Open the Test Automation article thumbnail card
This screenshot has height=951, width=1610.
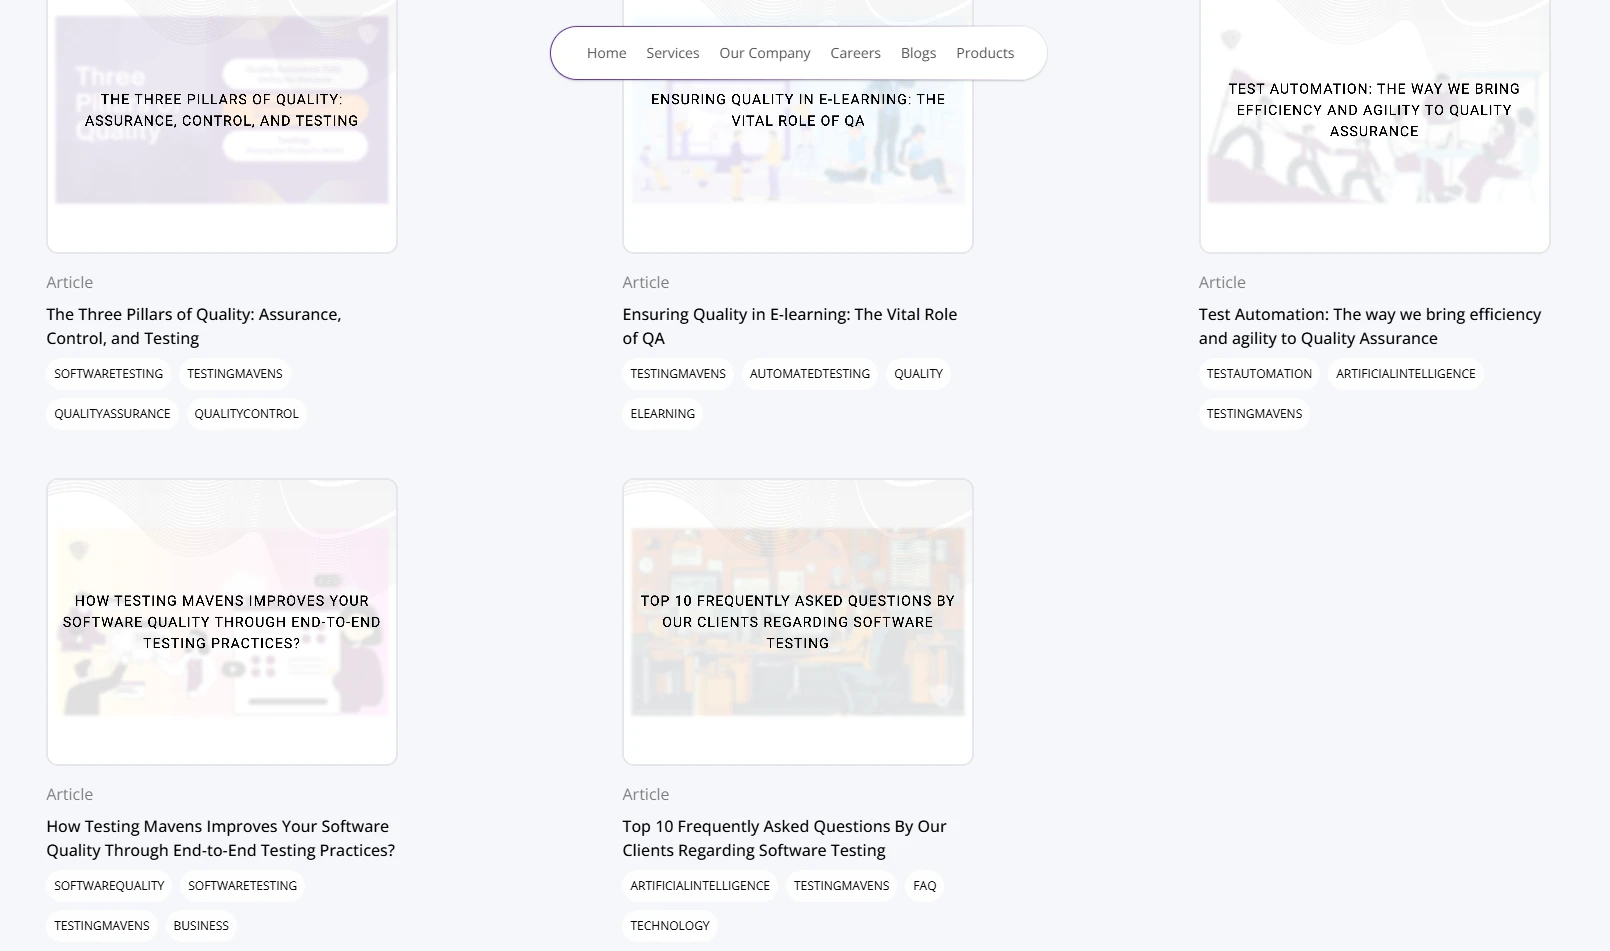coord(1374,126)
